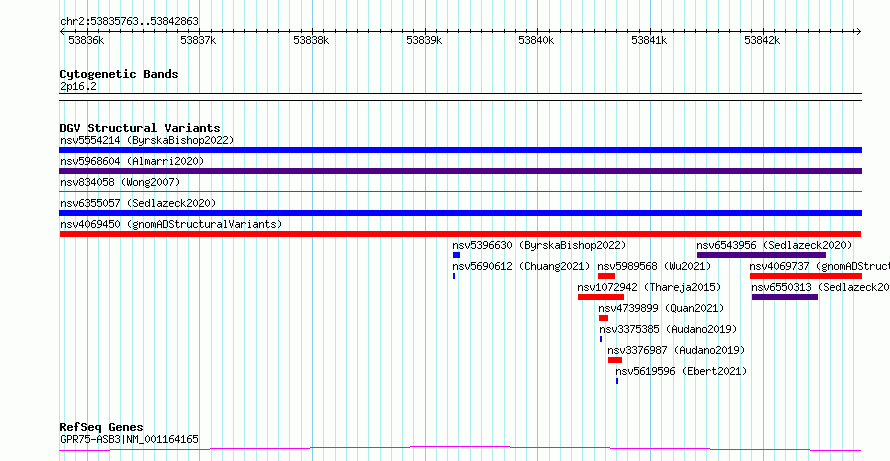Open the nsv4739899 (Quan2021) label
890x461 pixels.
661,308
